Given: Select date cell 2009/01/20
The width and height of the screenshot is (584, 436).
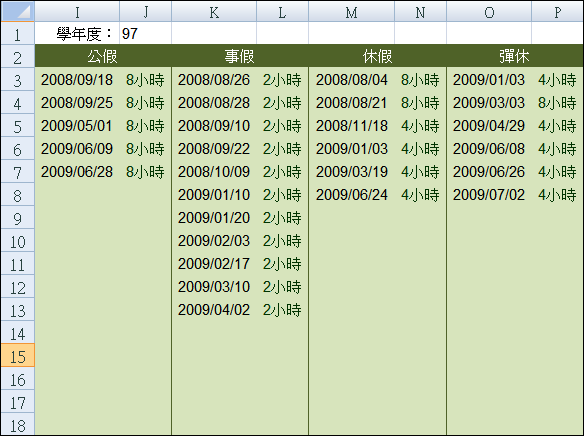Looking at the screenshot, I should click(214, 218).
